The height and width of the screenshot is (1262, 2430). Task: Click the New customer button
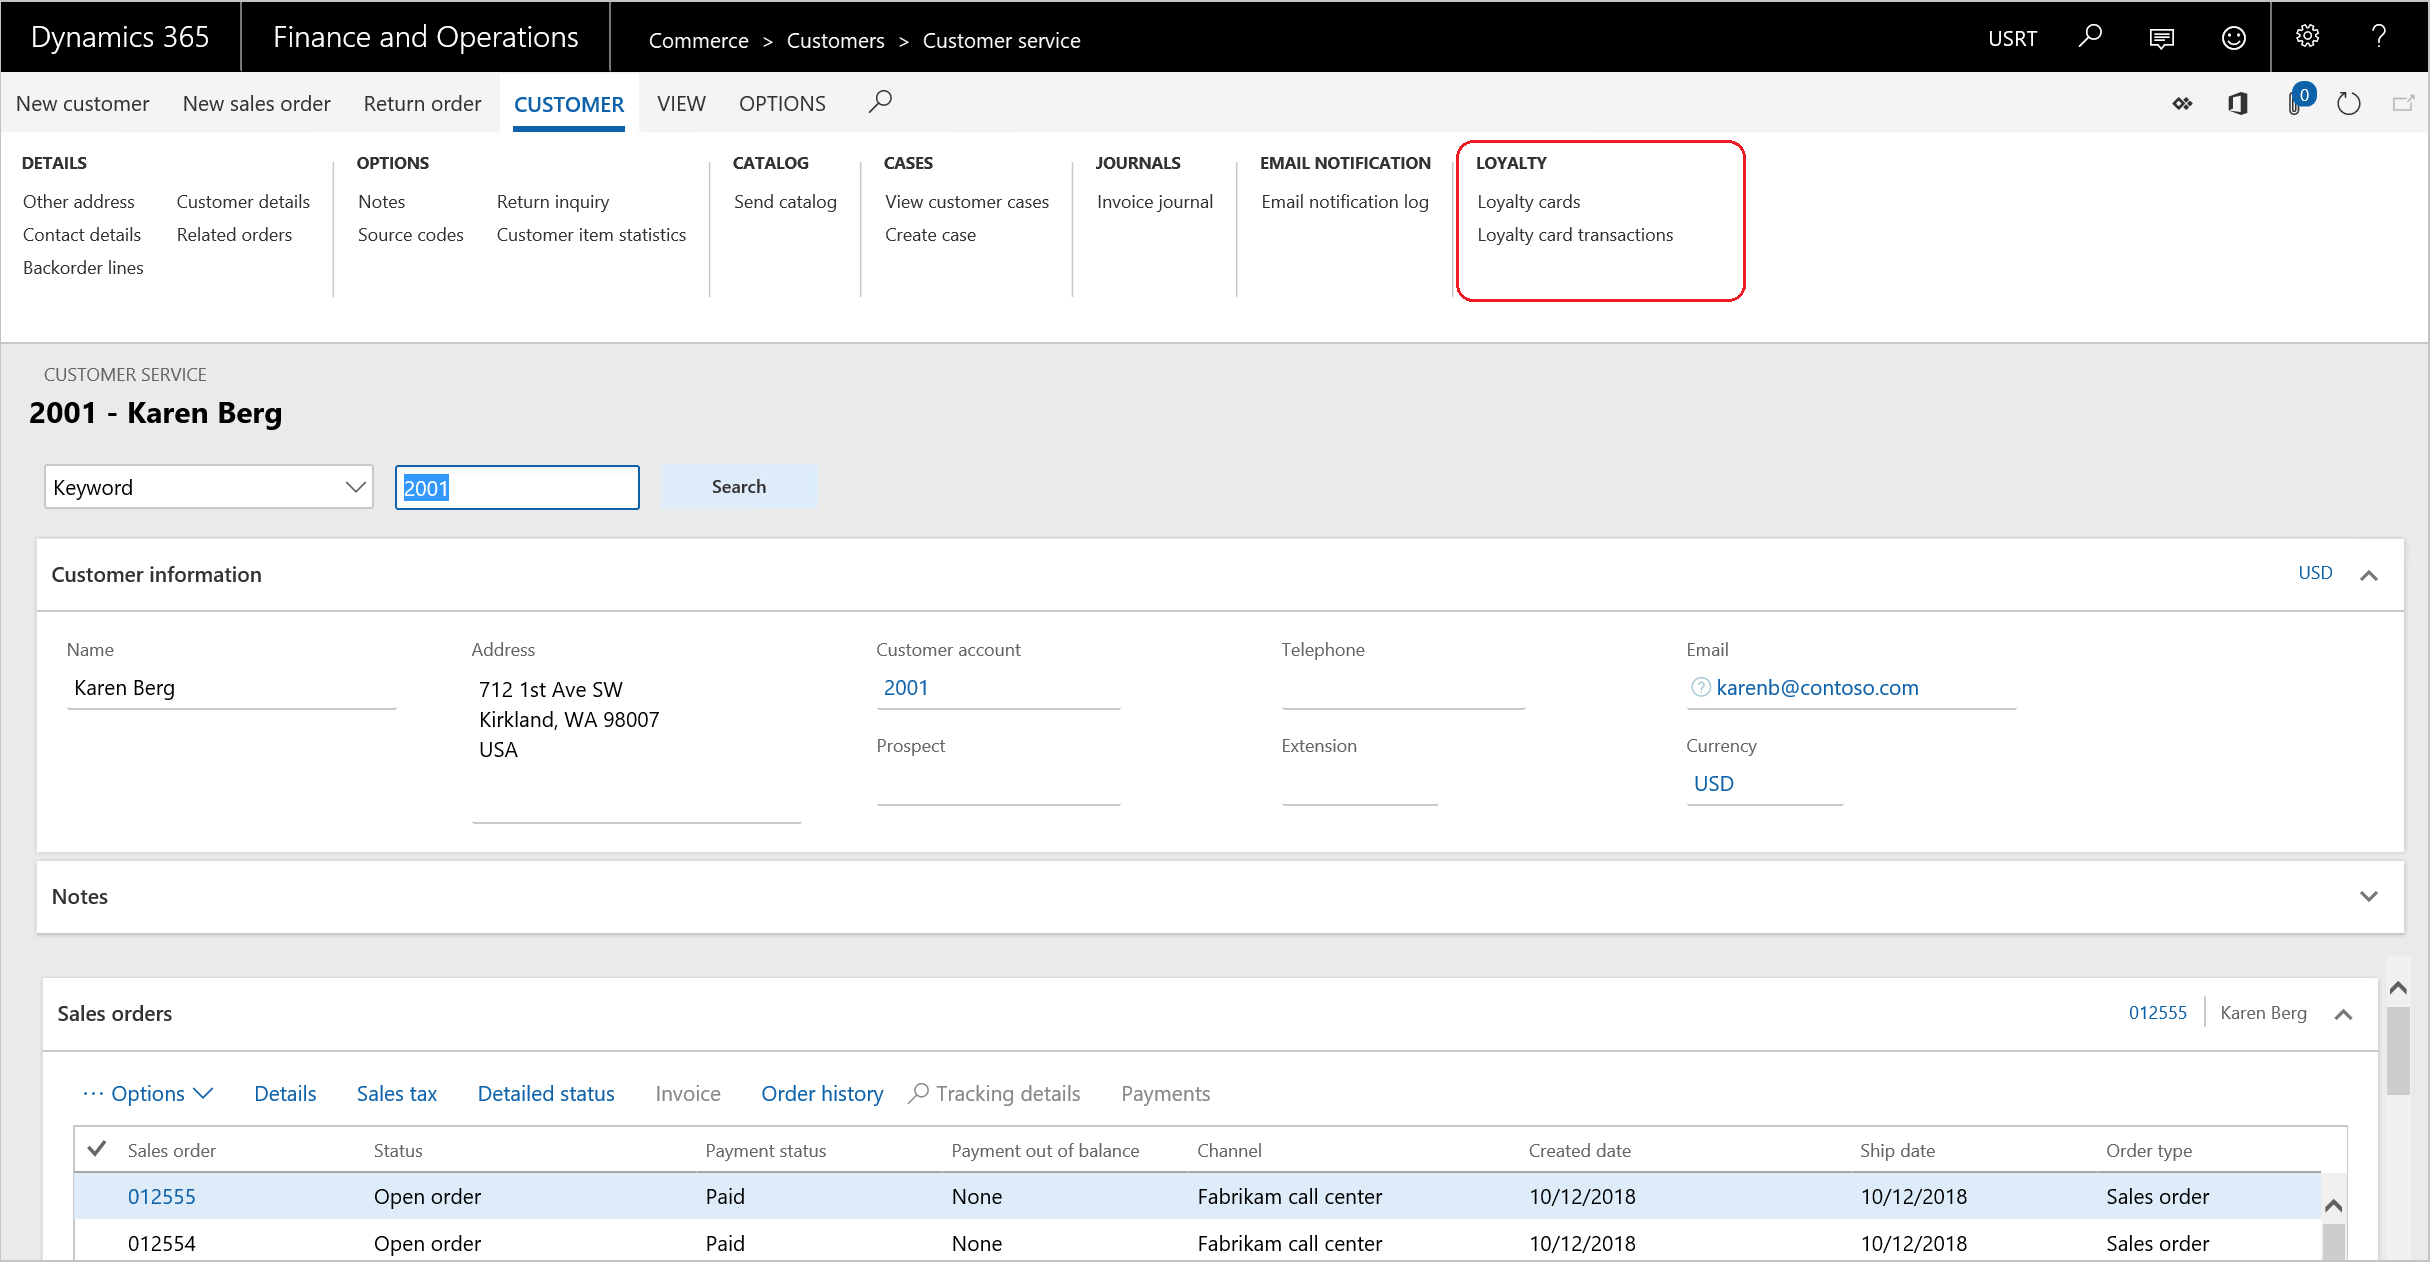pos(84,103)
